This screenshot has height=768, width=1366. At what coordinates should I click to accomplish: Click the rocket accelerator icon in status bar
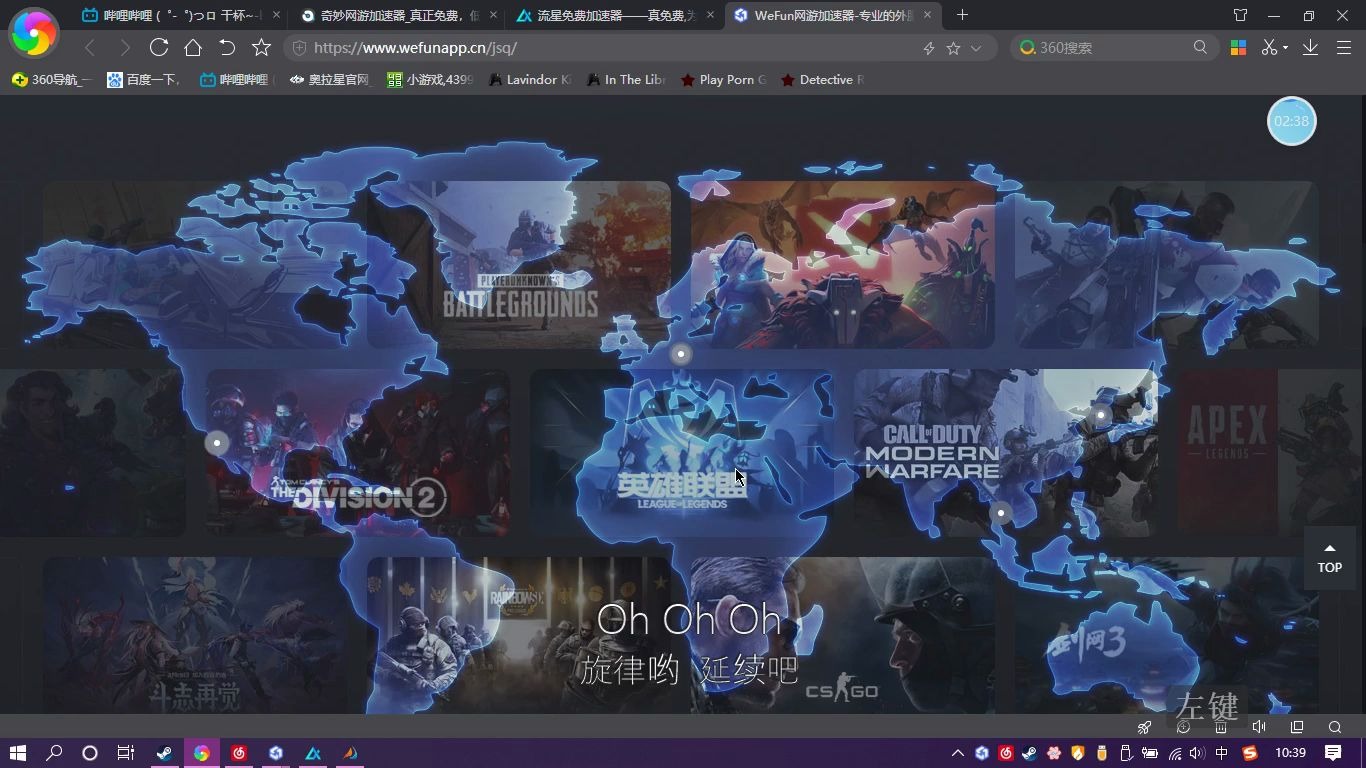point(1145,727)
